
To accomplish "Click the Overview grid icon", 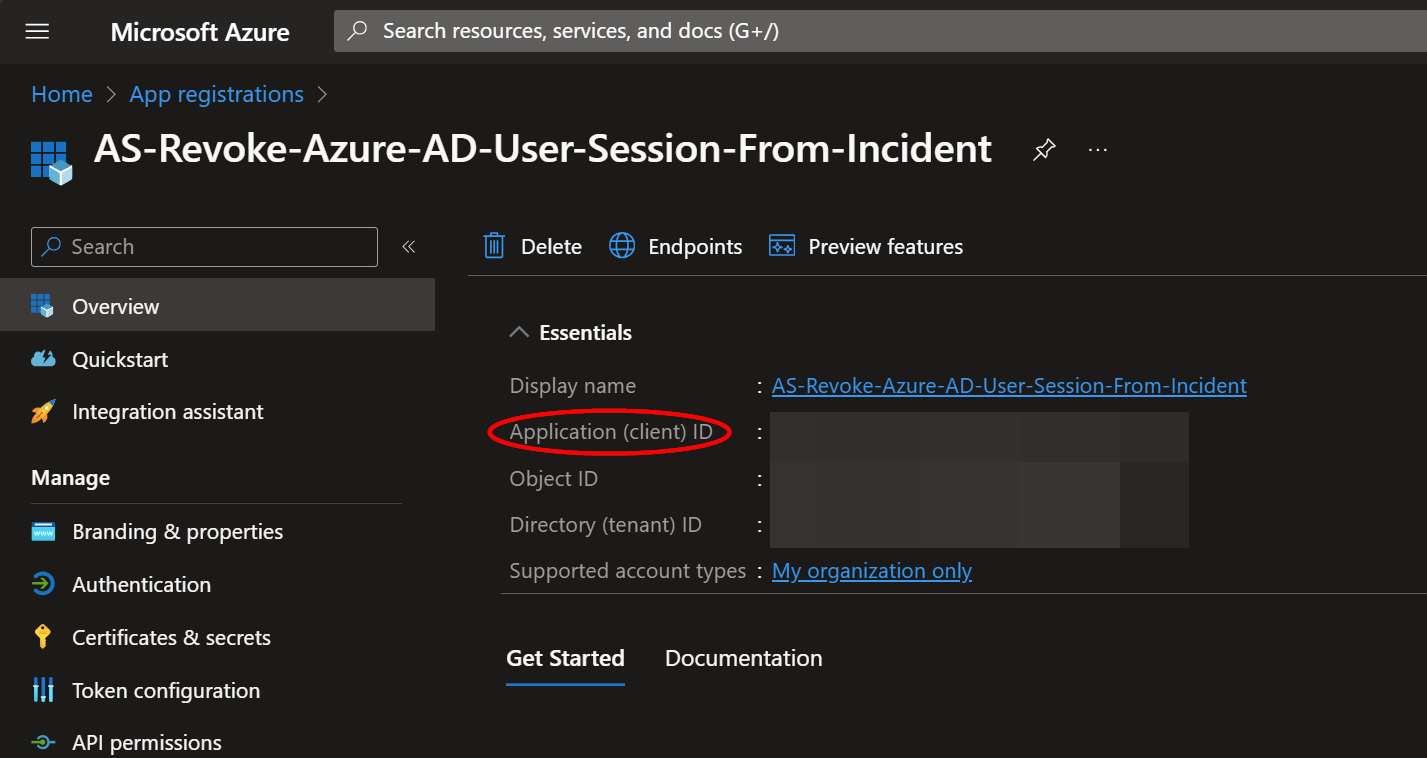I will pos(43,306).
